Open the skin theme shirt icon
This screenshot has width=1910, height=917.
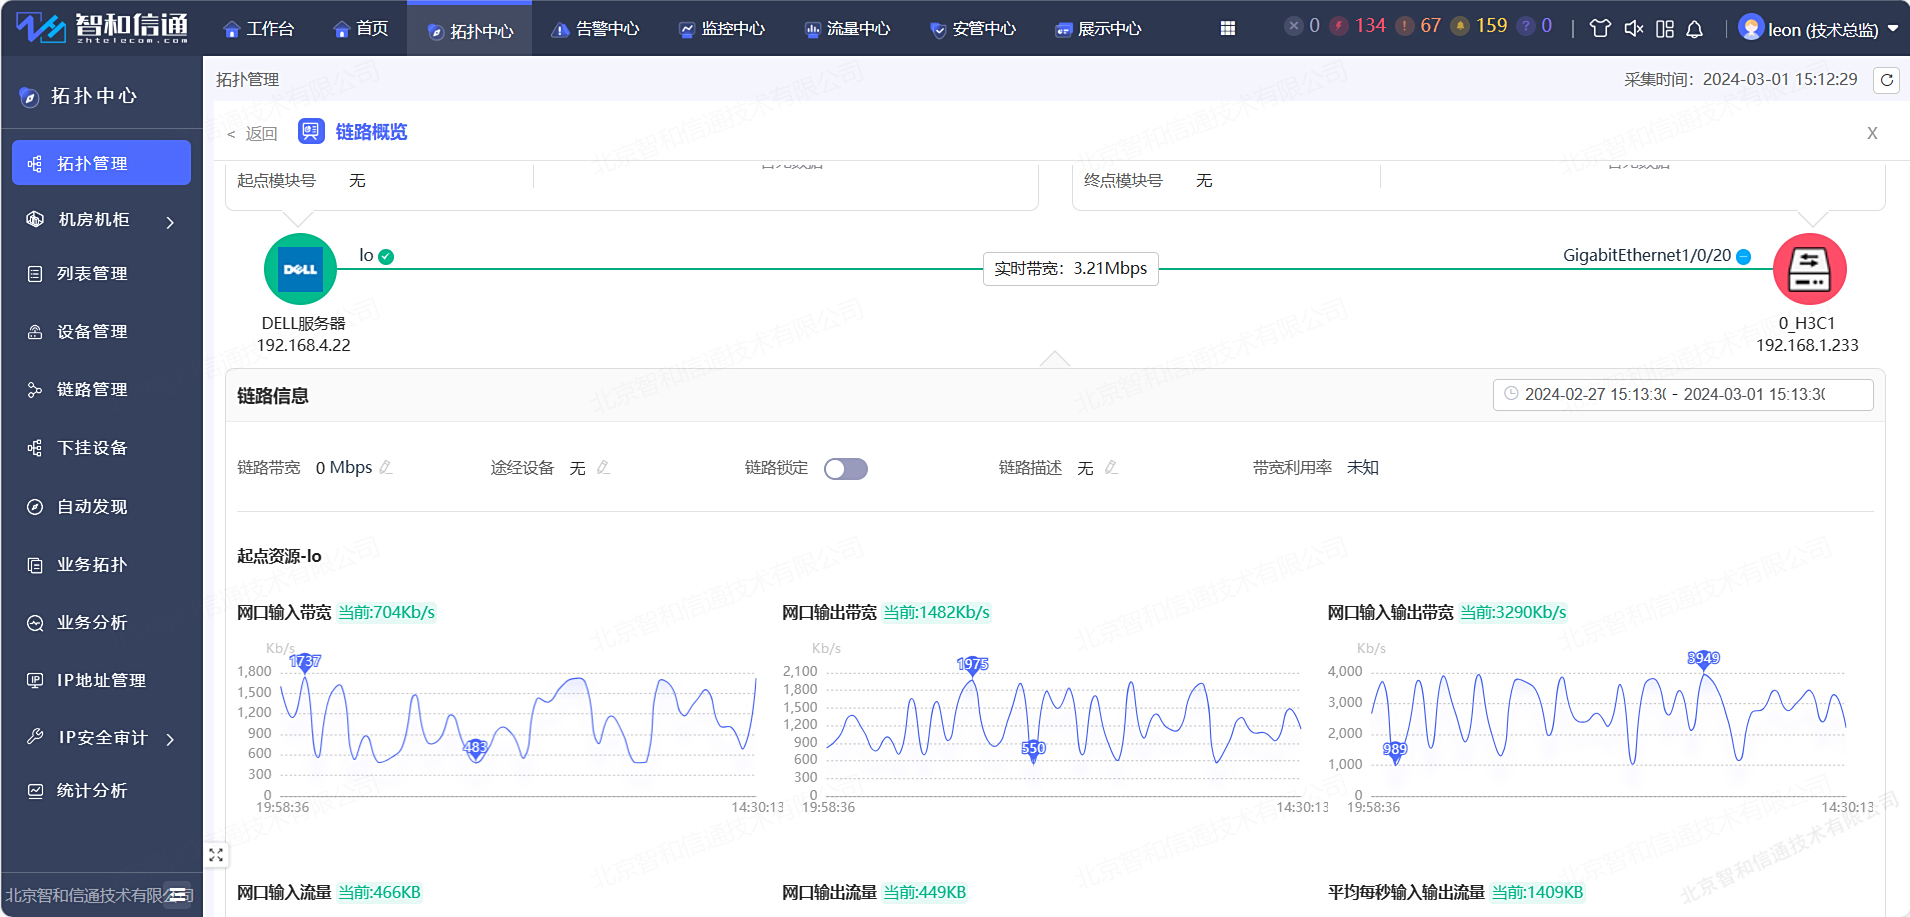coord(1600,29)
